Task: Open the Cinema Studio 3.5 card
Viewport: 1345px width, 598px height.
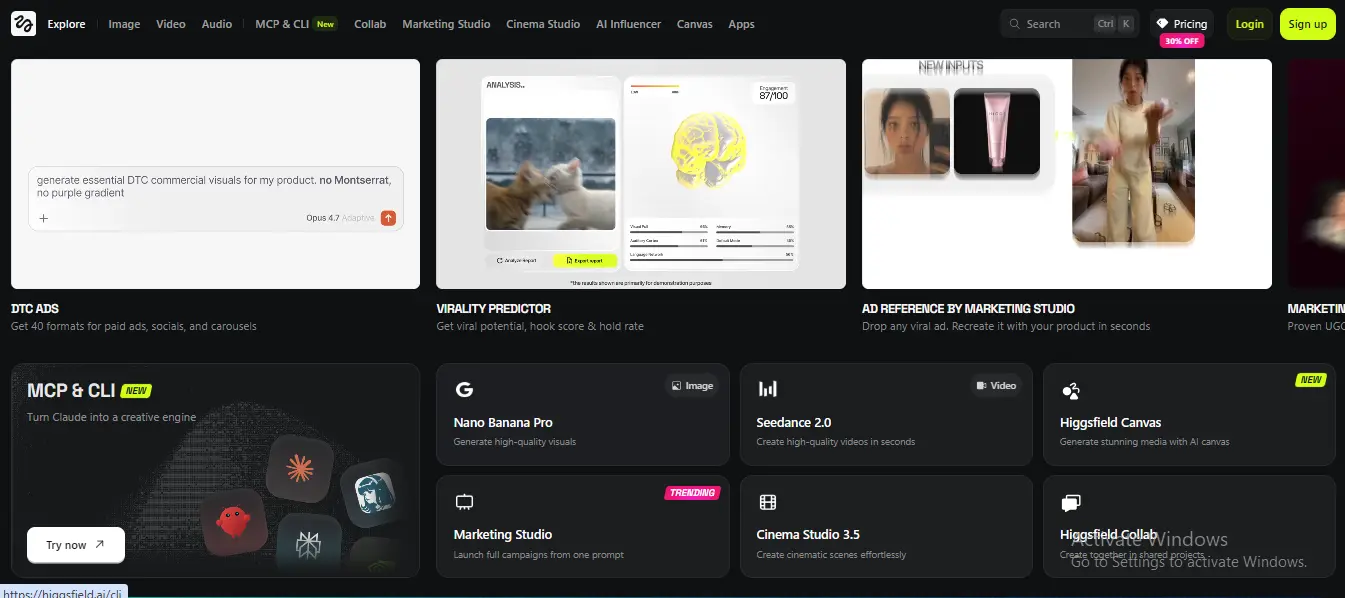Action: (886, 527)
